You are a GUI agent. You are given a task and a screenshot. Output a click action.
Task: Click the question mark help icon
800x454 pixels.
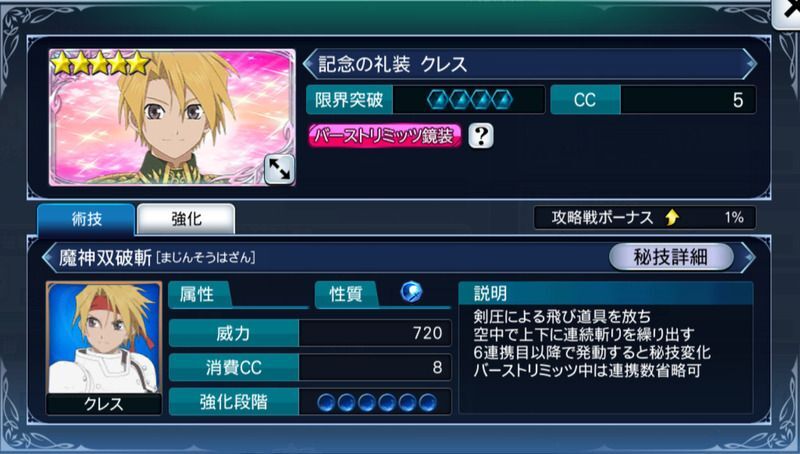tap(481, 136)
